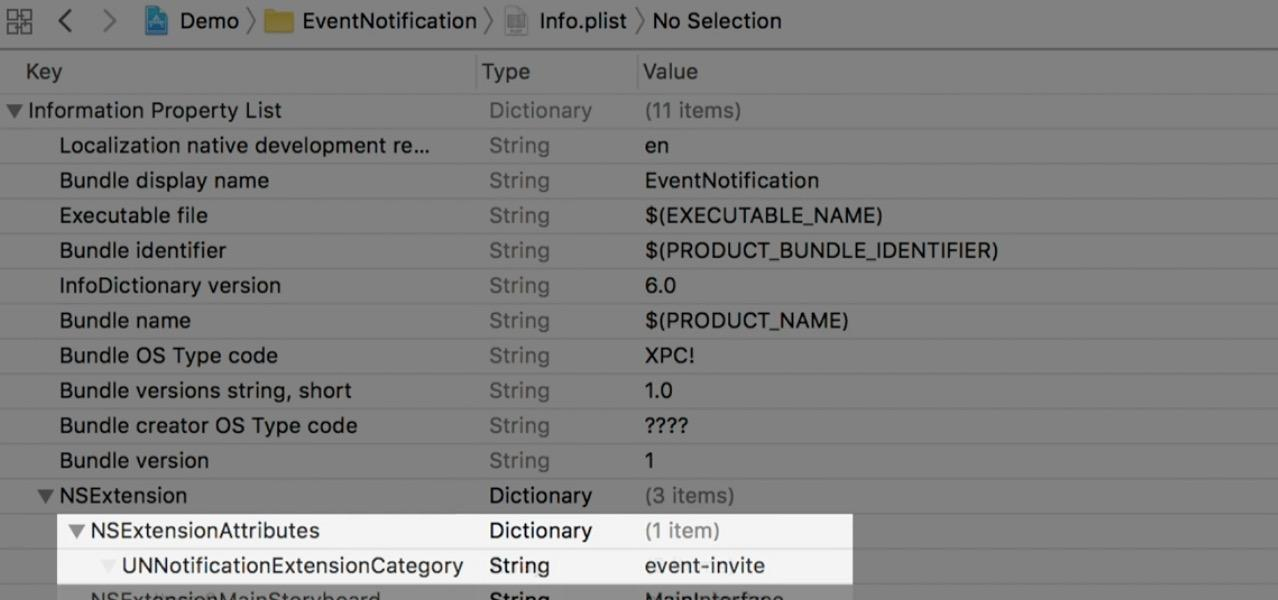The image size is (1278, 600).
Task: Click the Info.plist file icon
Action: pyautogui.click(x=515, y=21)
